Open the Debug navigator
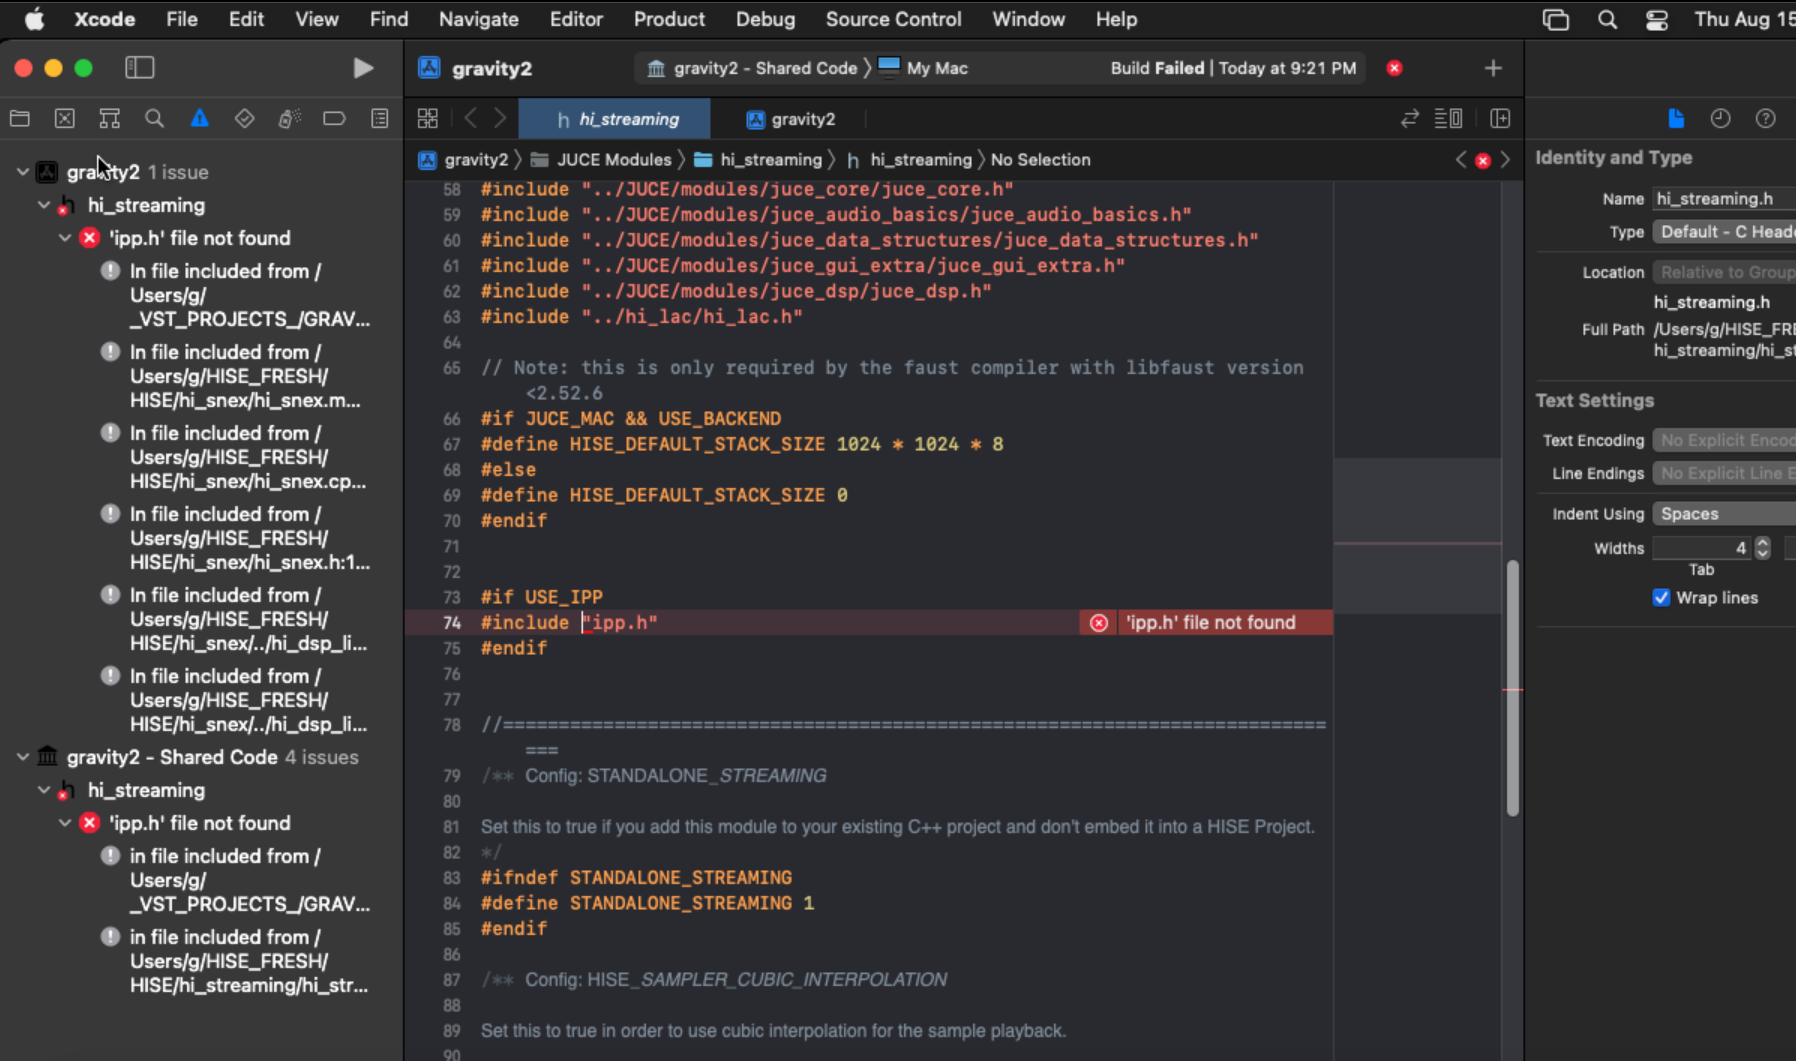 290,119
